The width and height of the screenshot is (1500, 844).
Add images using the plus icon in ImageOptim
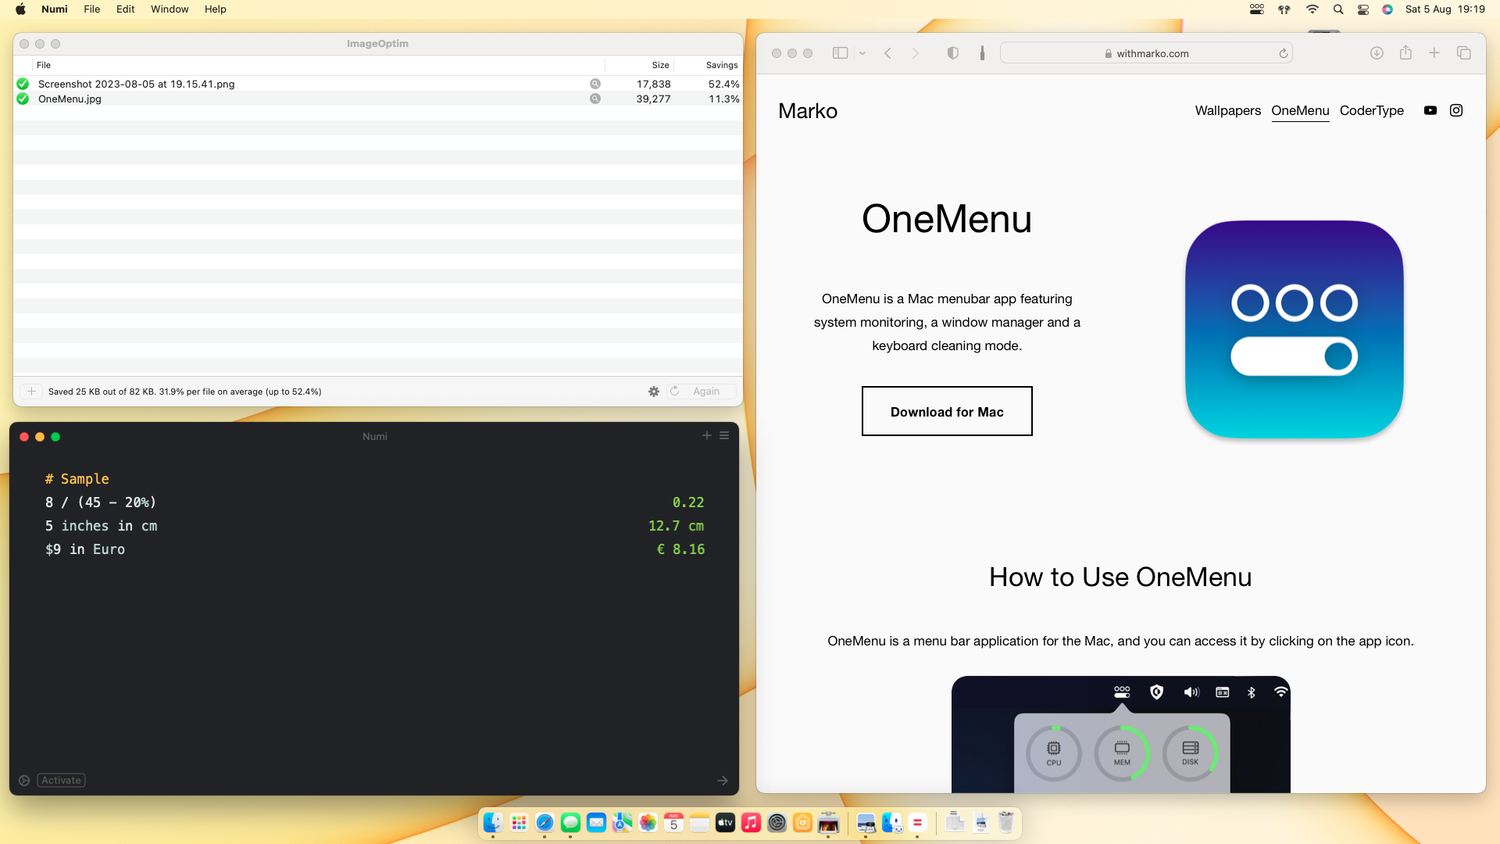(31, 391)
